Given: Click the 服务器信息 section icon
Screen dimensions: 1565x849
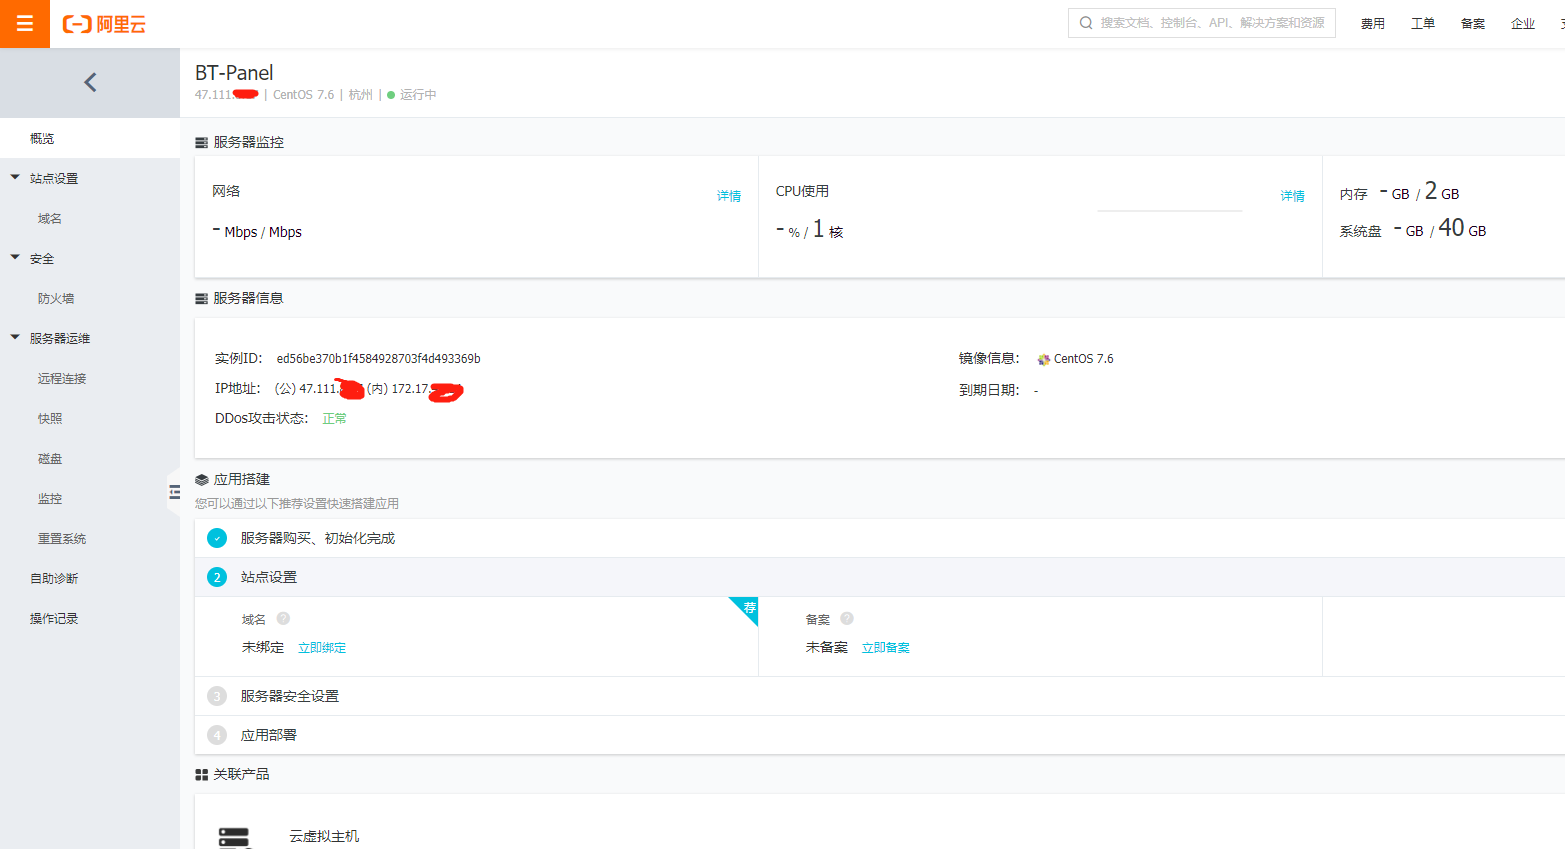Looking at the screenshot, I should [x=201, y=299].
